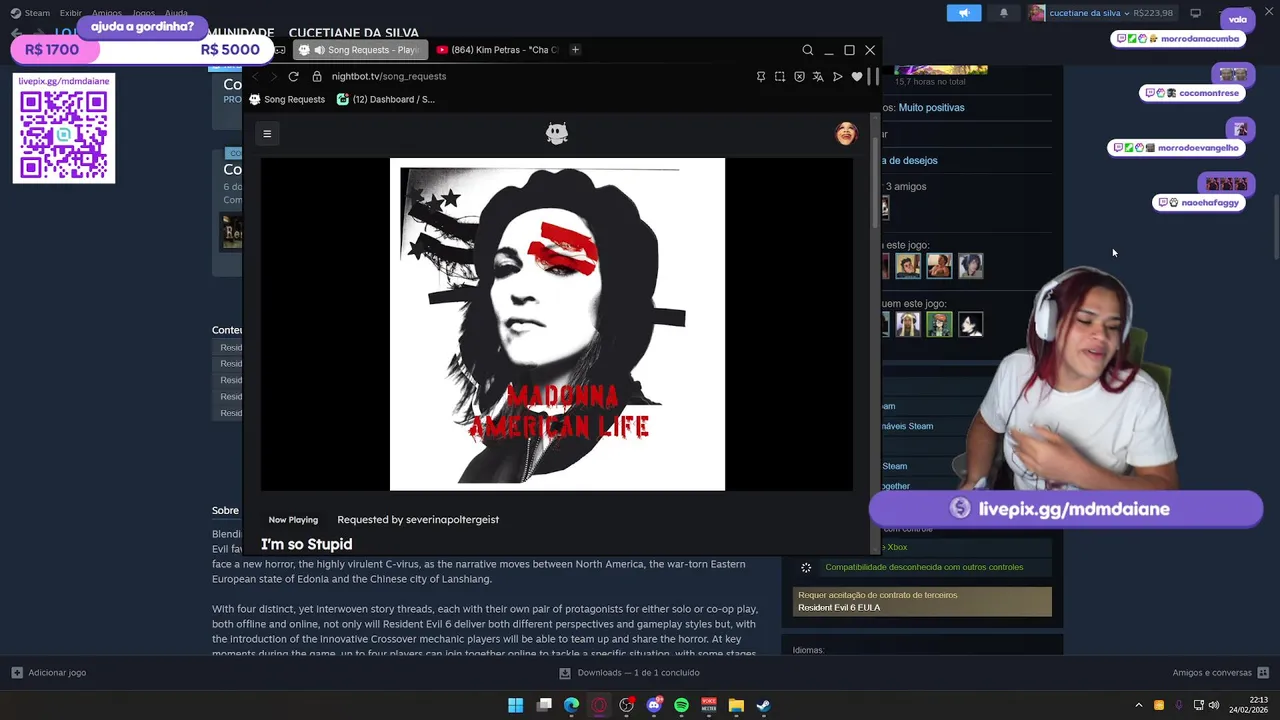The image size is (1280, 720).
Task: Open the Steam menu in menu bar
Action: 31,13
